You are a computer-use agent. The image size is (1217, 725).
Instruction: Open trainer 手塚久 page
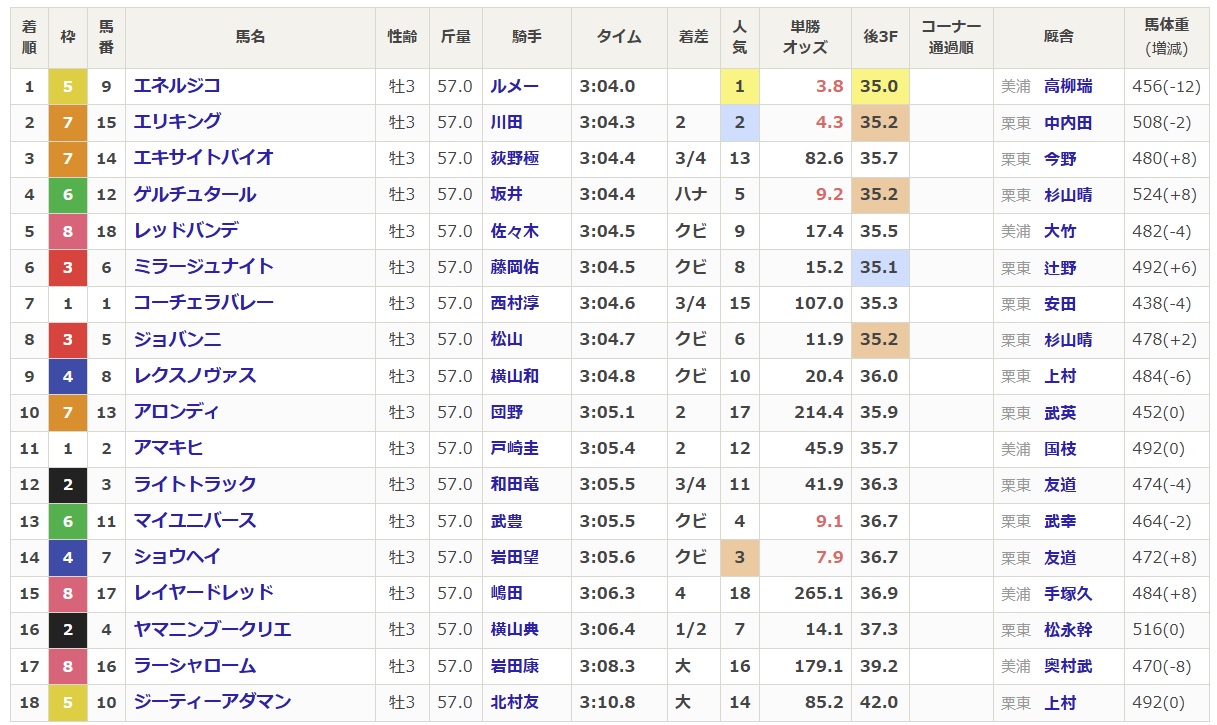pos(1068,594)
